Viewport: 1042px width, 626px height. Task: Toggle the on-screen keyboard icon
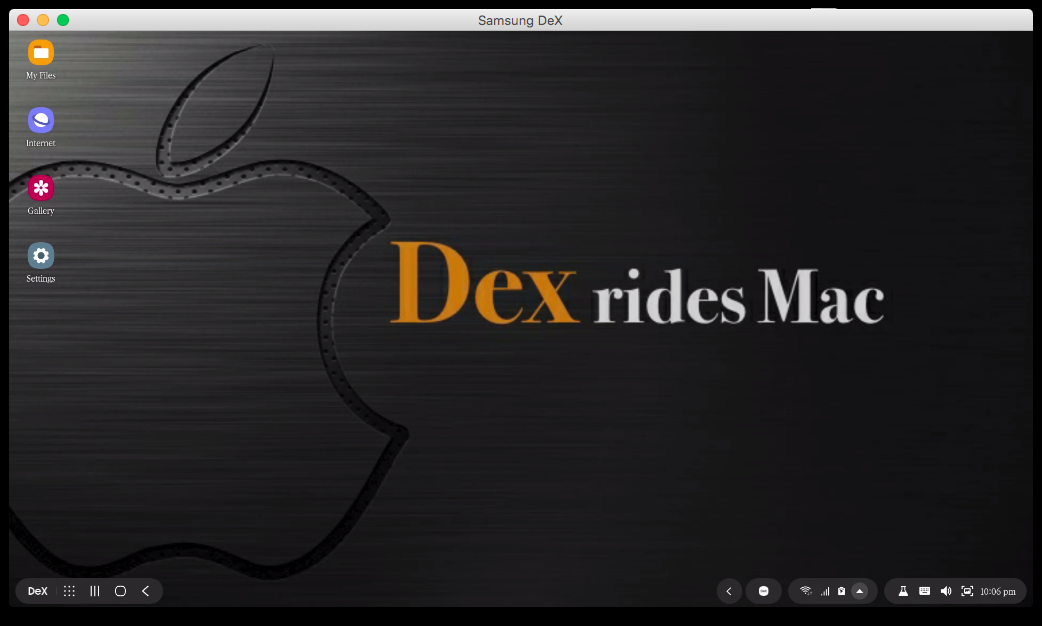tap(924, 591)
